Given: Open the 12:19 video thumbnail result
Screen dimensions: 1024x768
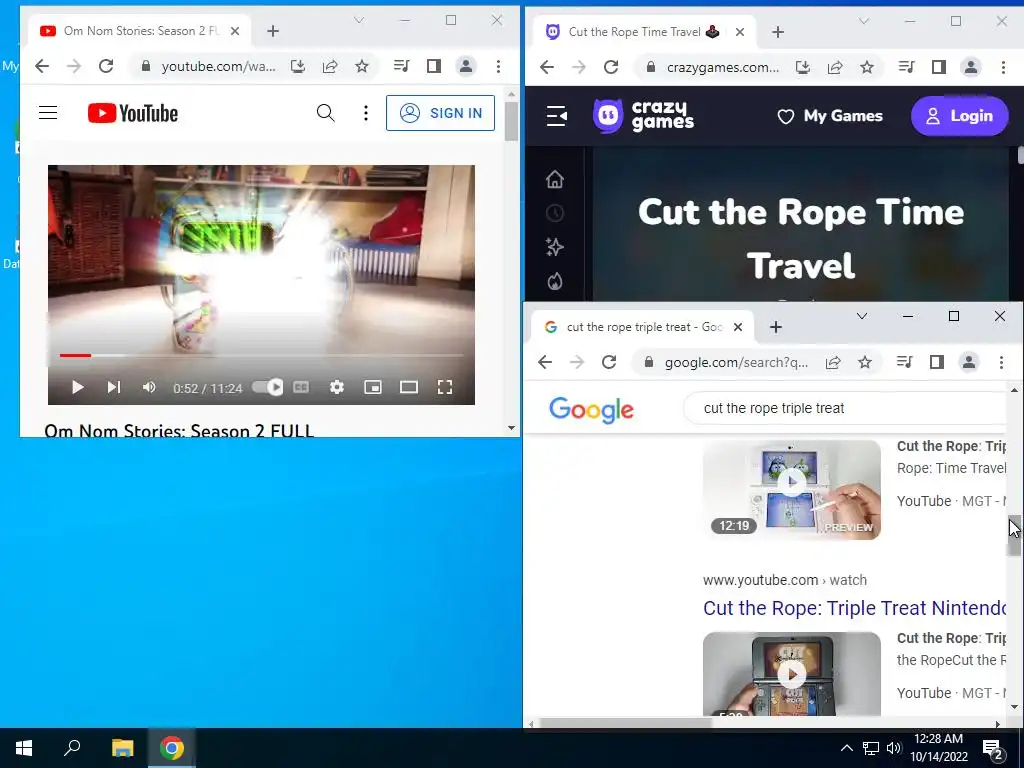Looking at the screenshot, I should click(792, 490).
